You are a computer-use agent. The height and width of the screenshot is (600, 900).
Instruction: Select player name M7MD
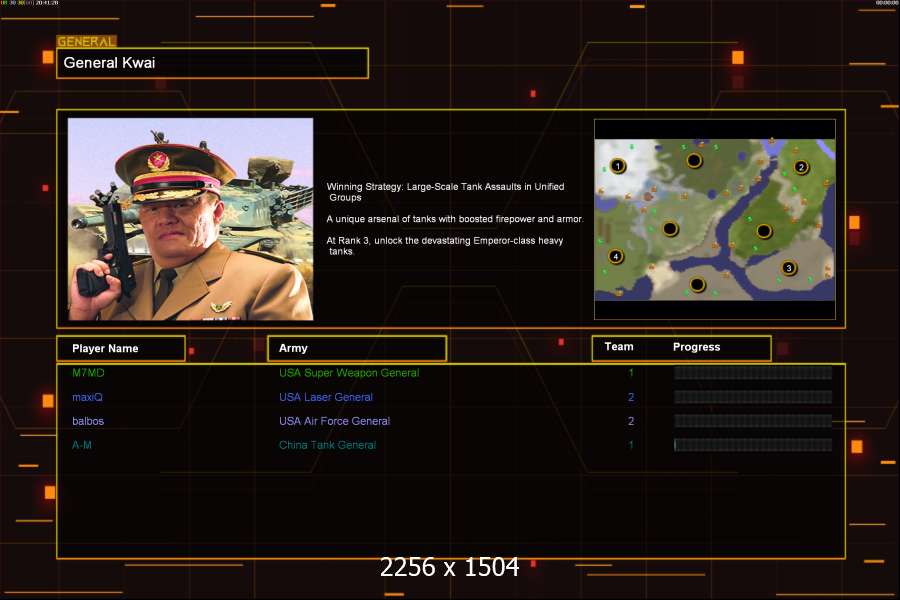click(x=88, y=373)
